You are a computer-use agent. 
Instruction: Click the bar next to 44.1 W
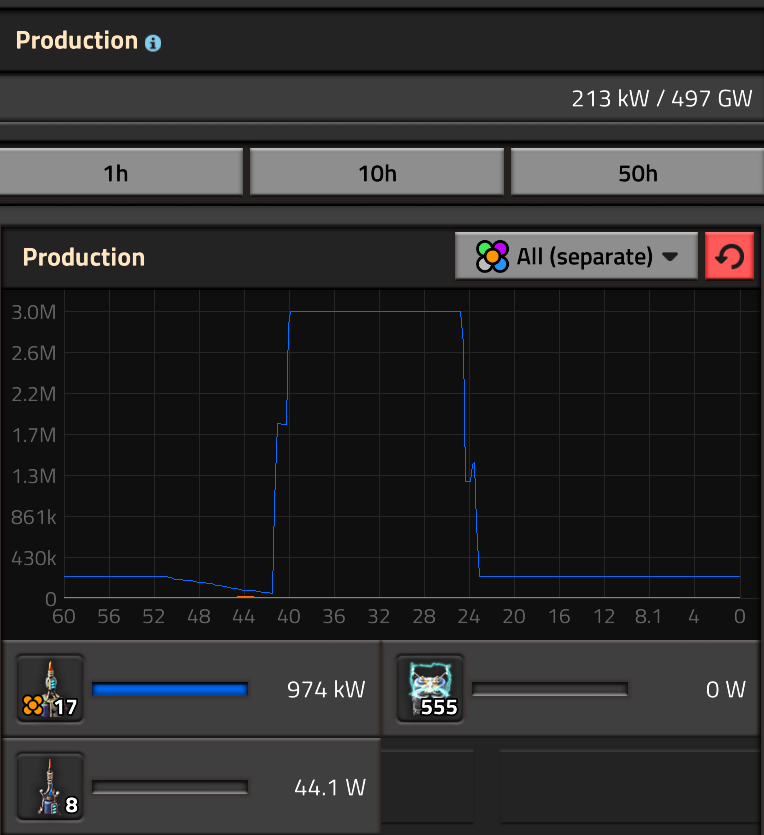pyautogui.click(x=170, y=787)
